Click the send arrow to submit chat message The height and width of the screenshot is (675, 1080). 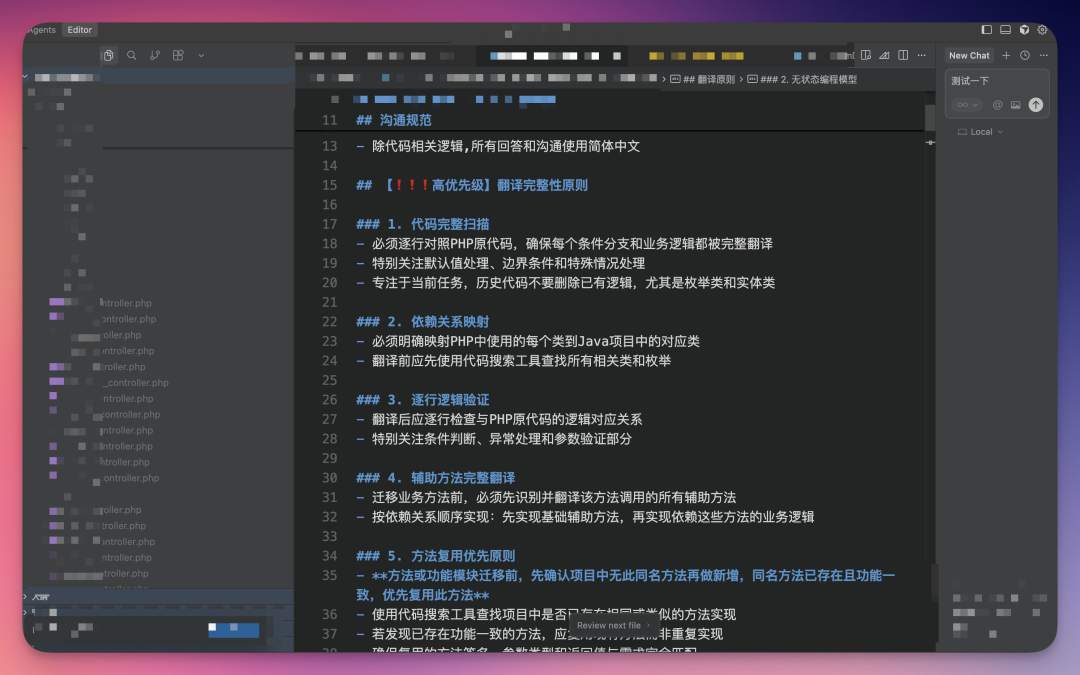1036,104
